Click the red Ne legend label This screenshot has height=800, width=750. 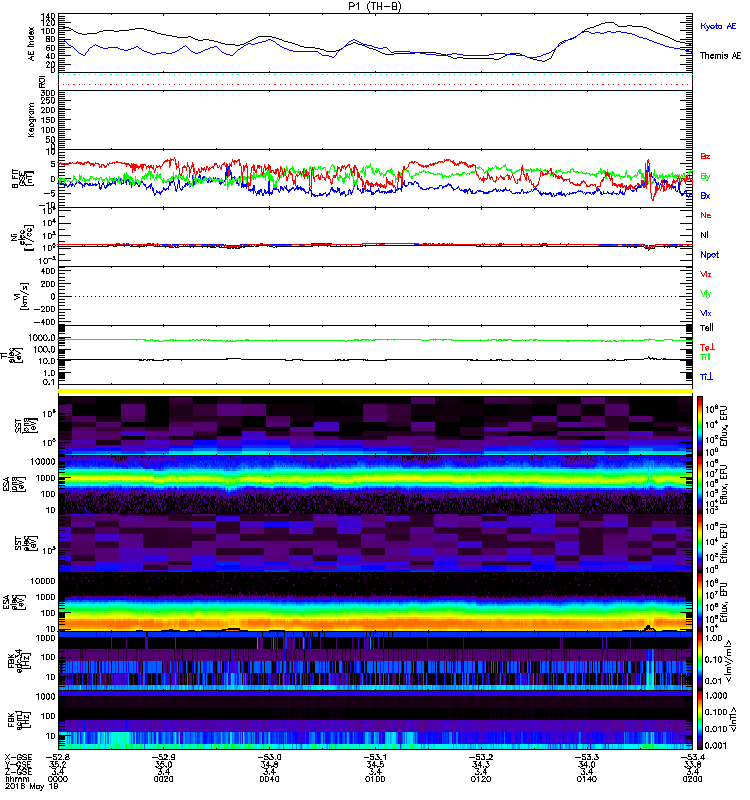[706, 215]
